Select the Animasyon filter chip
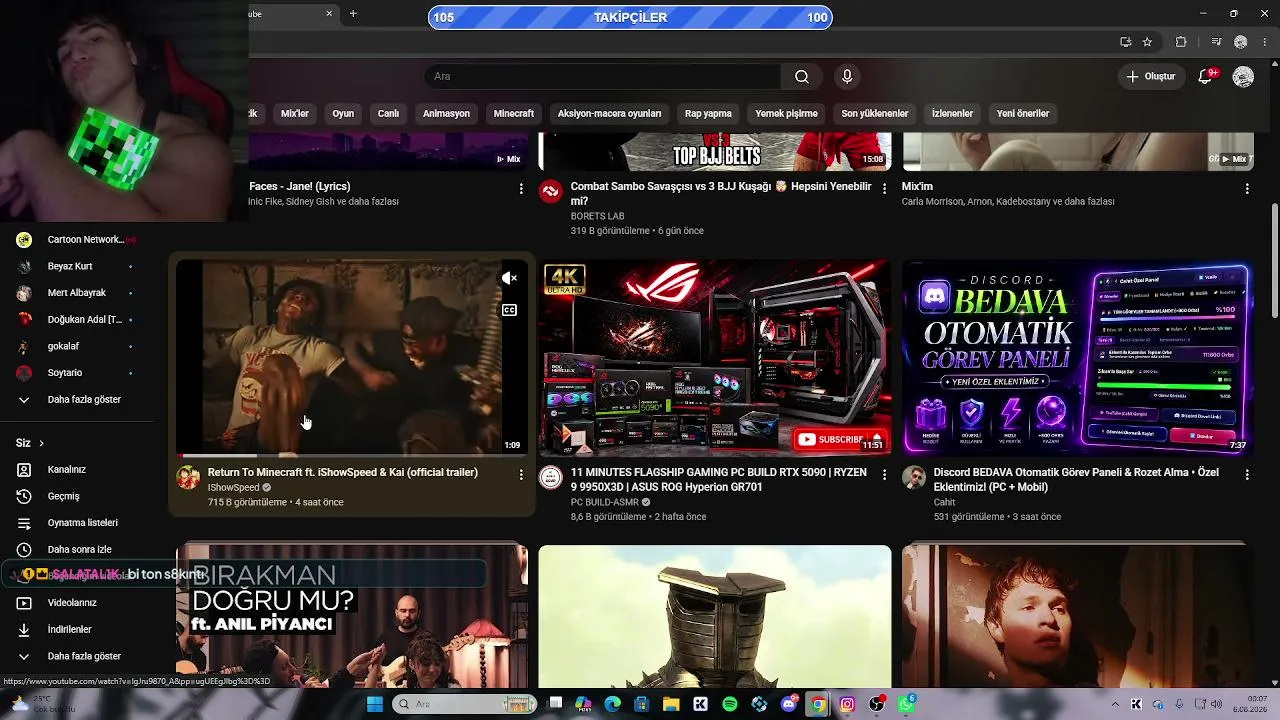Viewport: 1280px width, 720px height. point(446,114)
